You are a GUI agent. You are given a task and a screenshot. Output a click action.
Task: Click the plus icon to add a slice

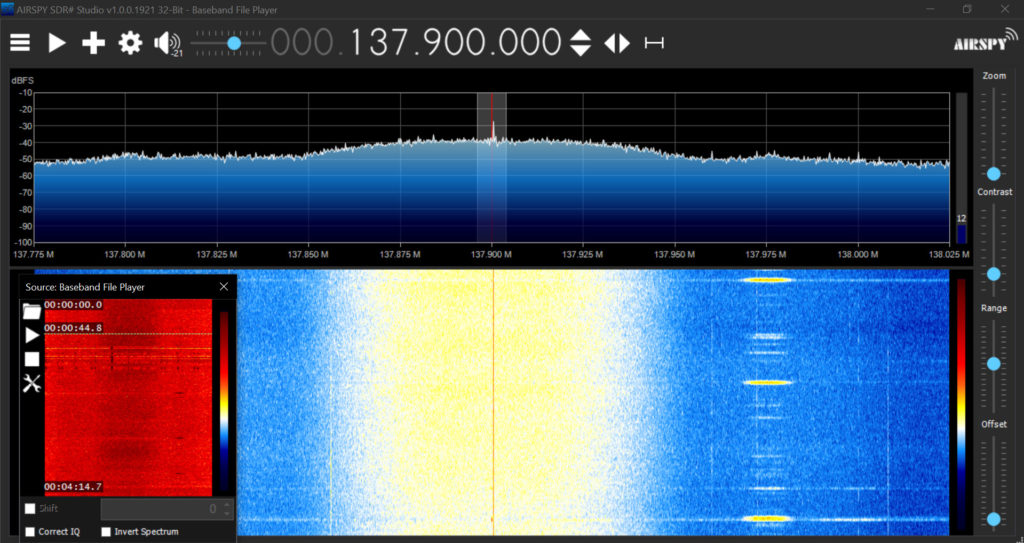(93, 43)
